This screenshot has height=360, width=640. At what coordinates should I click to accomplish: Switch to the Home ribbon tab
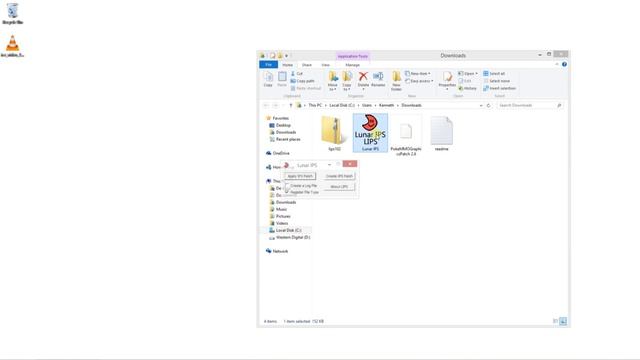(287, 65)
